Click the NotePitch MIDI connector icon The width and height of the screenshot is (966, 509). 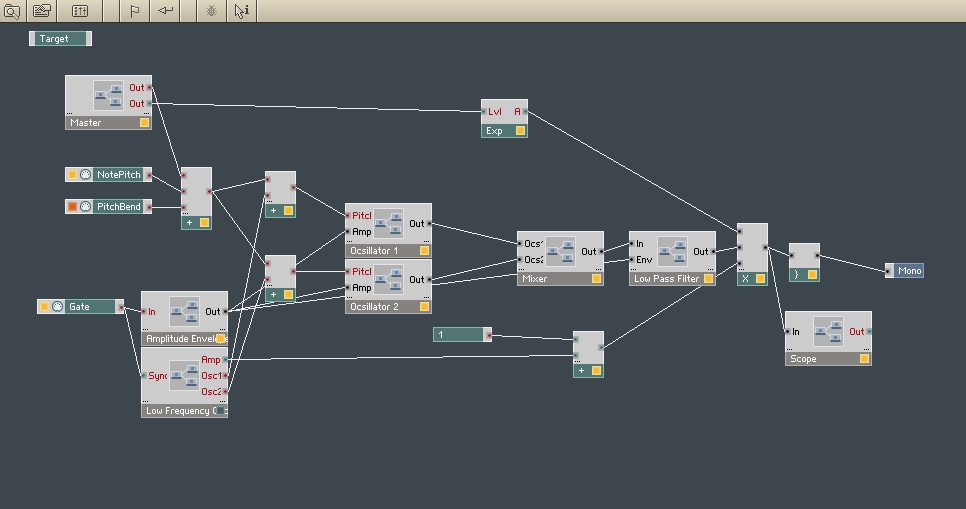86,174
